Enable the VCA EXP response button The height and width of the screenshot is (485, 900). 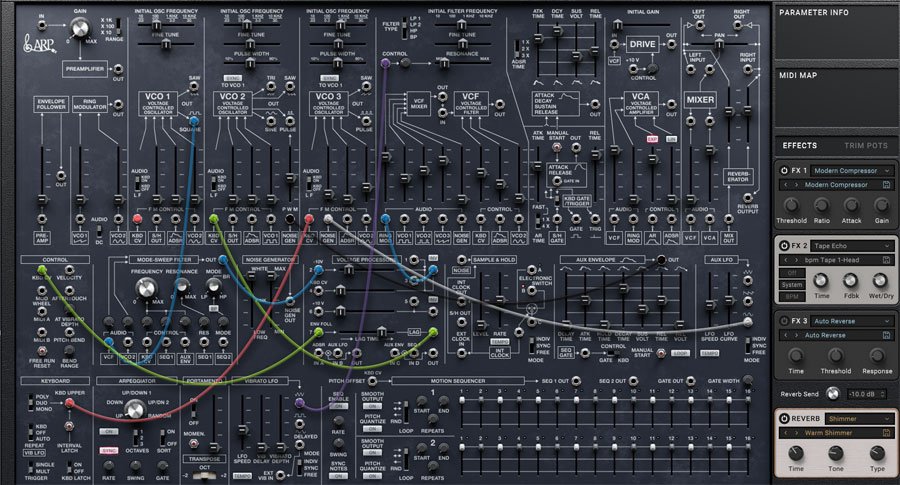652,139
